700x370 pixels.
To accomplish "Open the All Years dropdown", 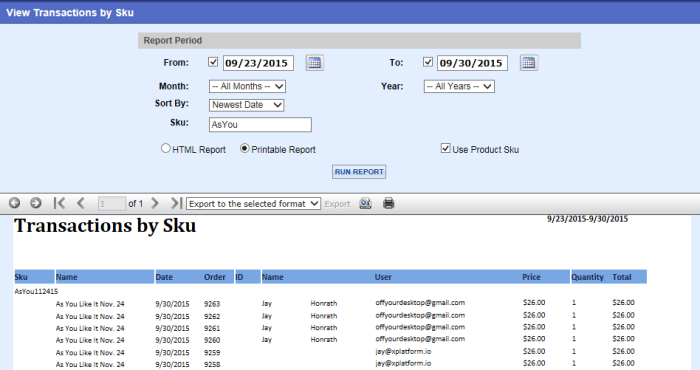I will (x=459, y=86).
